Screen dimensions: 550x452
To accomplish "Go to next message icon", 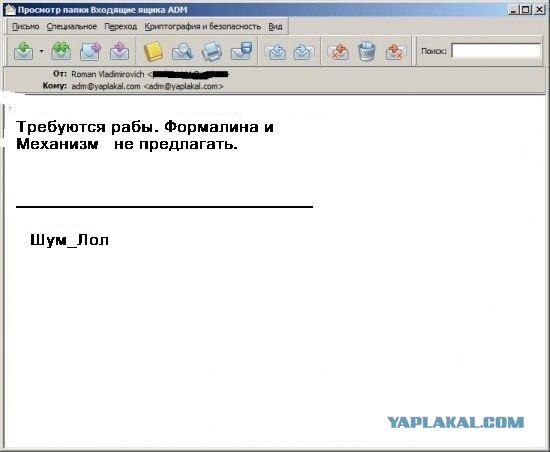I will [x=303, y=52].
